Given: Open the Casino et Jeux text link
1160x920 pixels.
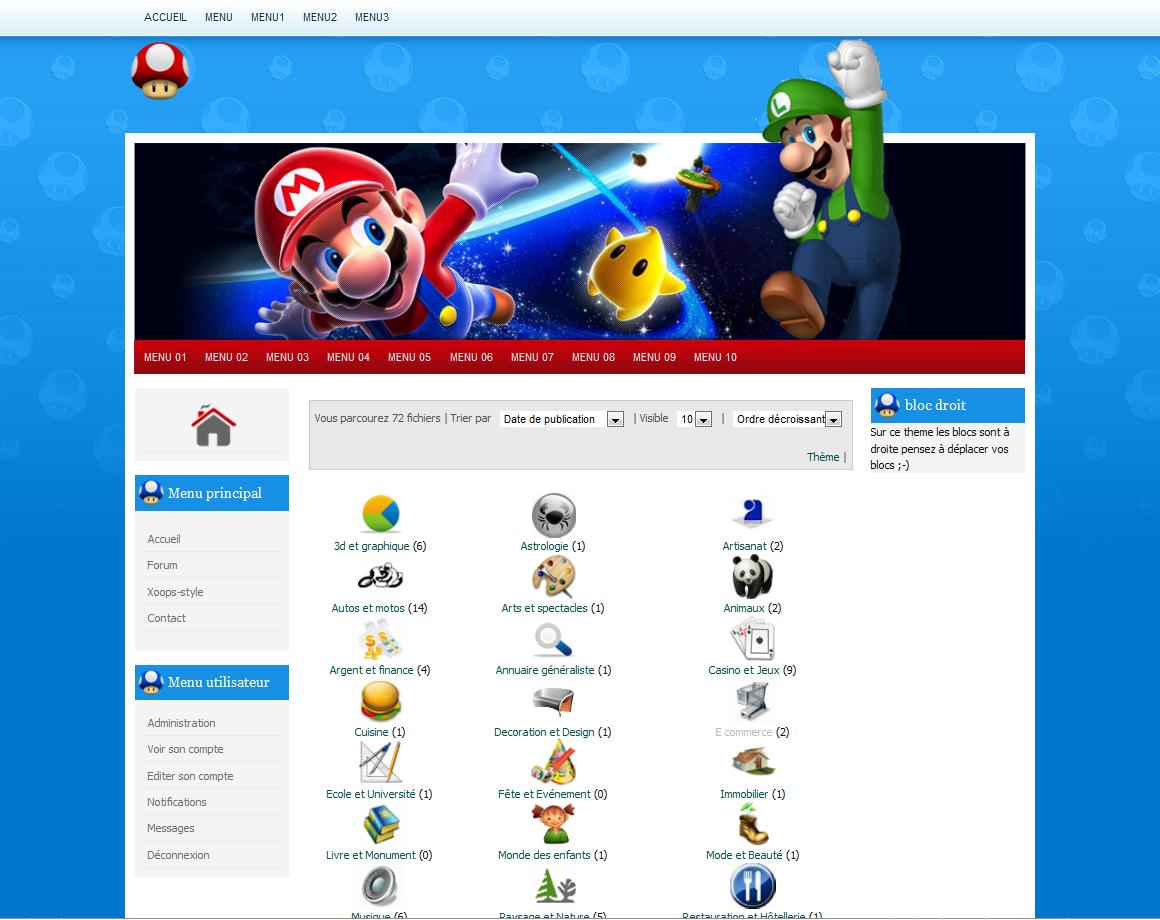Looking at the screenshot, I should tap(743, 670).
